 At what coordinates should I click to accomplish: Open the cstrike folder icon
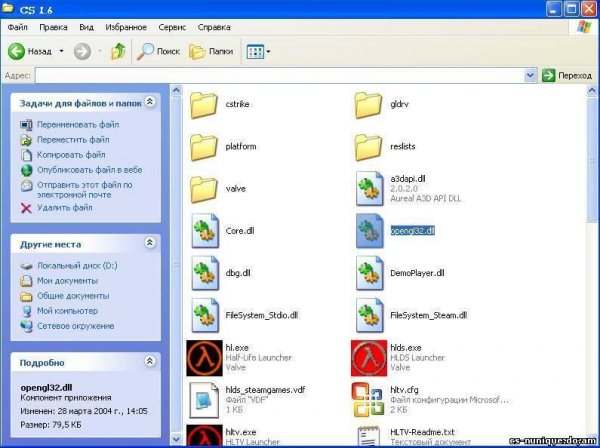(x=204, y=104)
